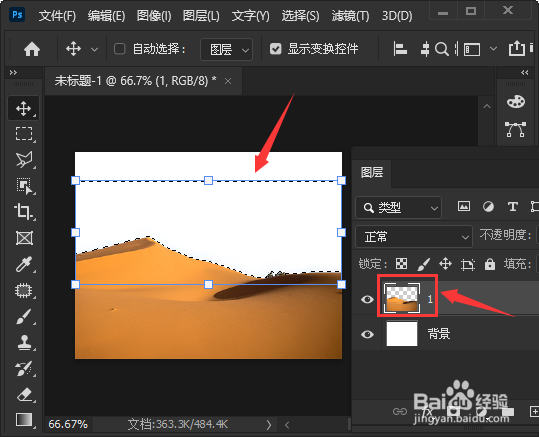This screenshot has width=539, height=437.
Task: Select the Spot Healing tool
Action: 24,291
